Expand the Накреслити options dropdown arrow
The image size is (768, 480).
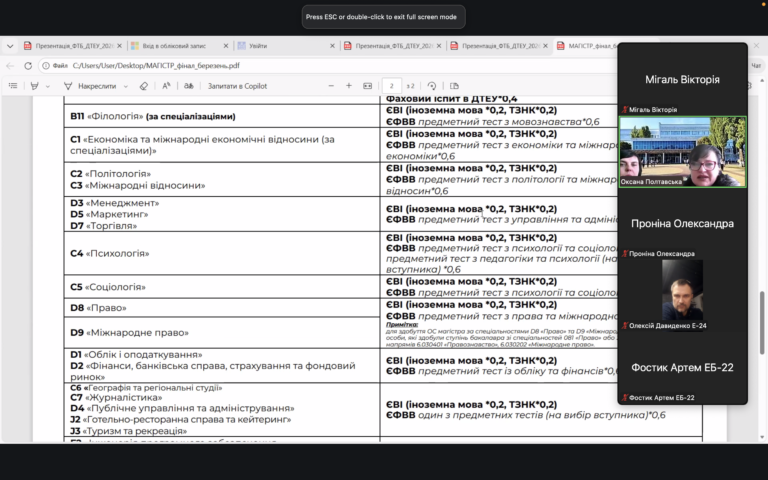click(x=126, y=86)
